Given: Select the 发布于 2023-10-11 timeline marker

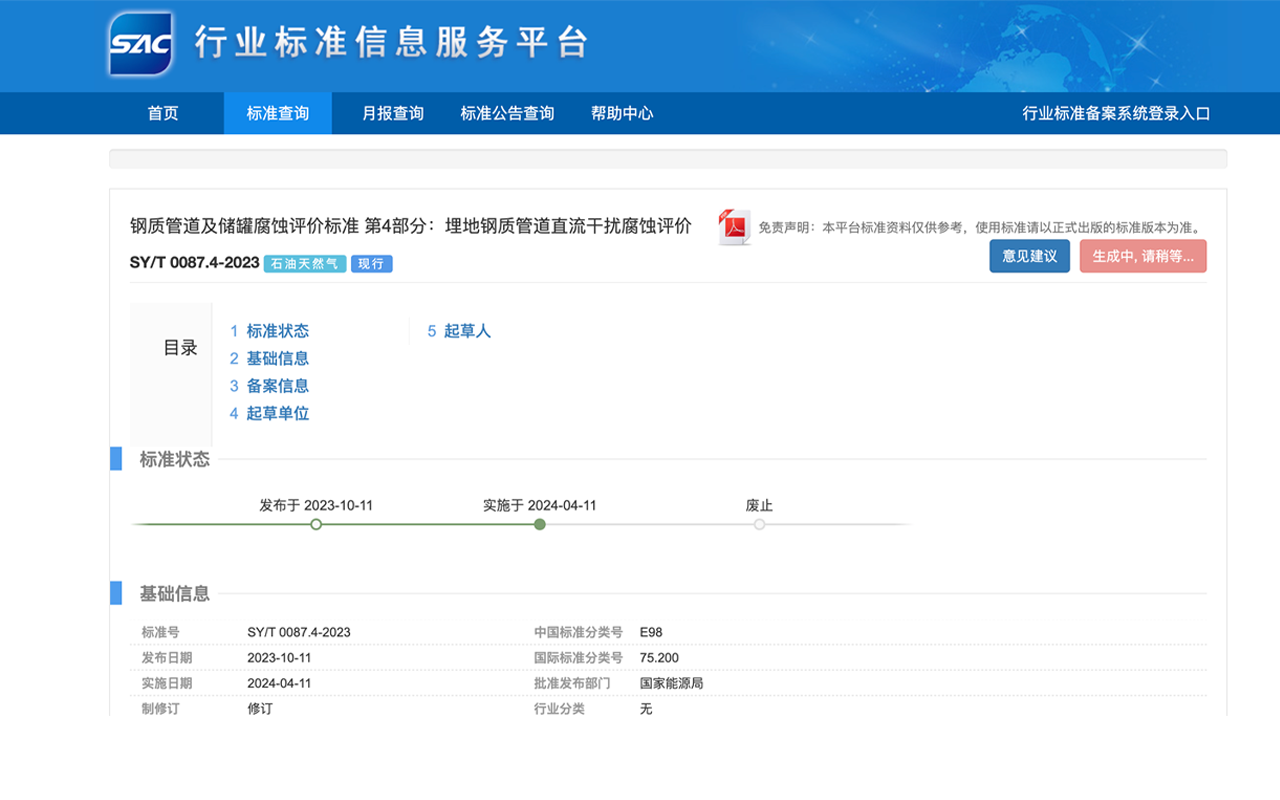Looking at the screenshot, I should pos(316,524).
